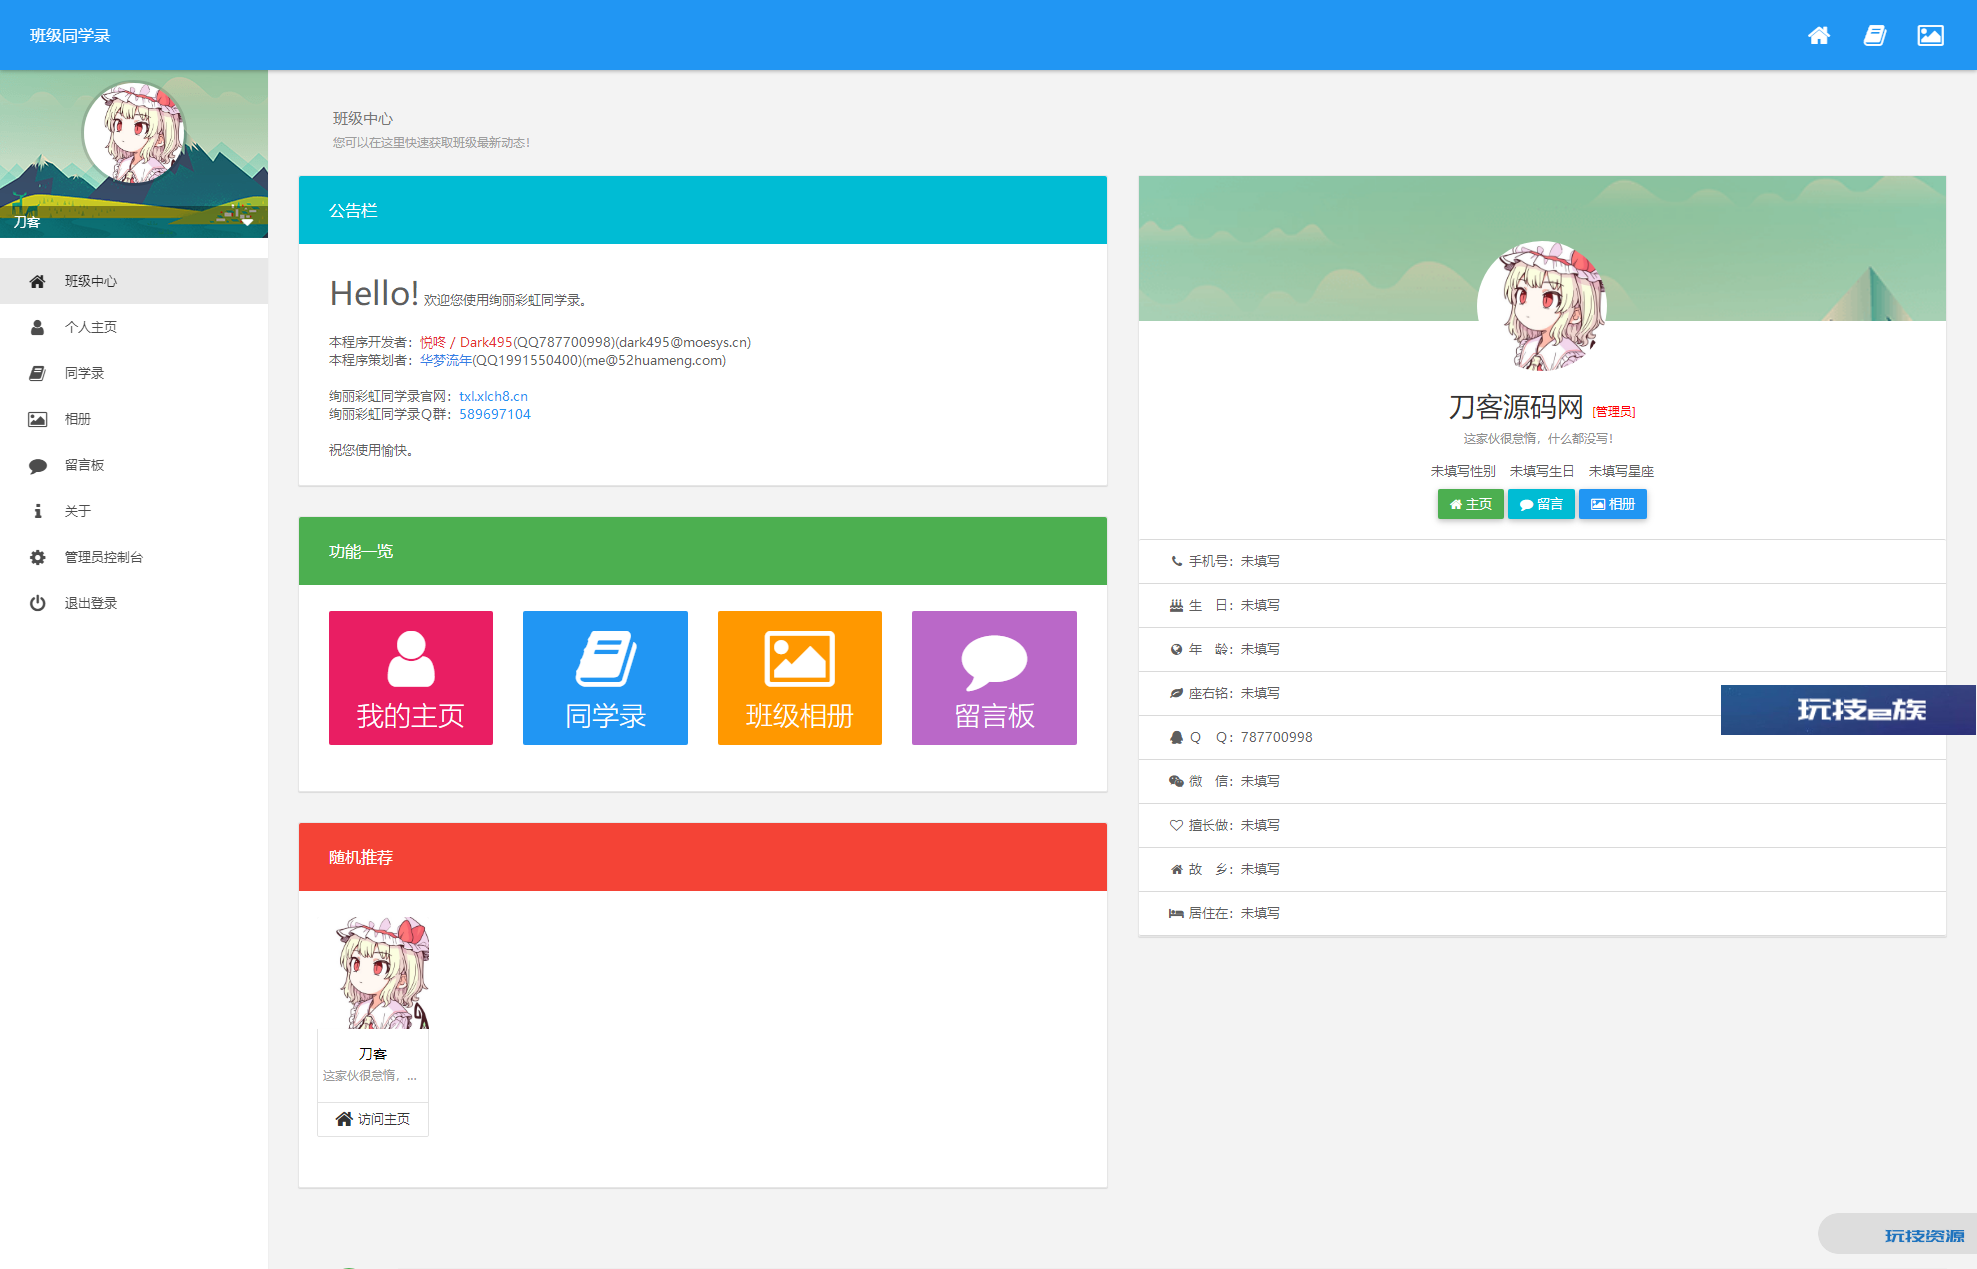Screen dimensions: 1977x1269
Task: Click the cyan 留言 profile button
Action: pos(1541,504)
